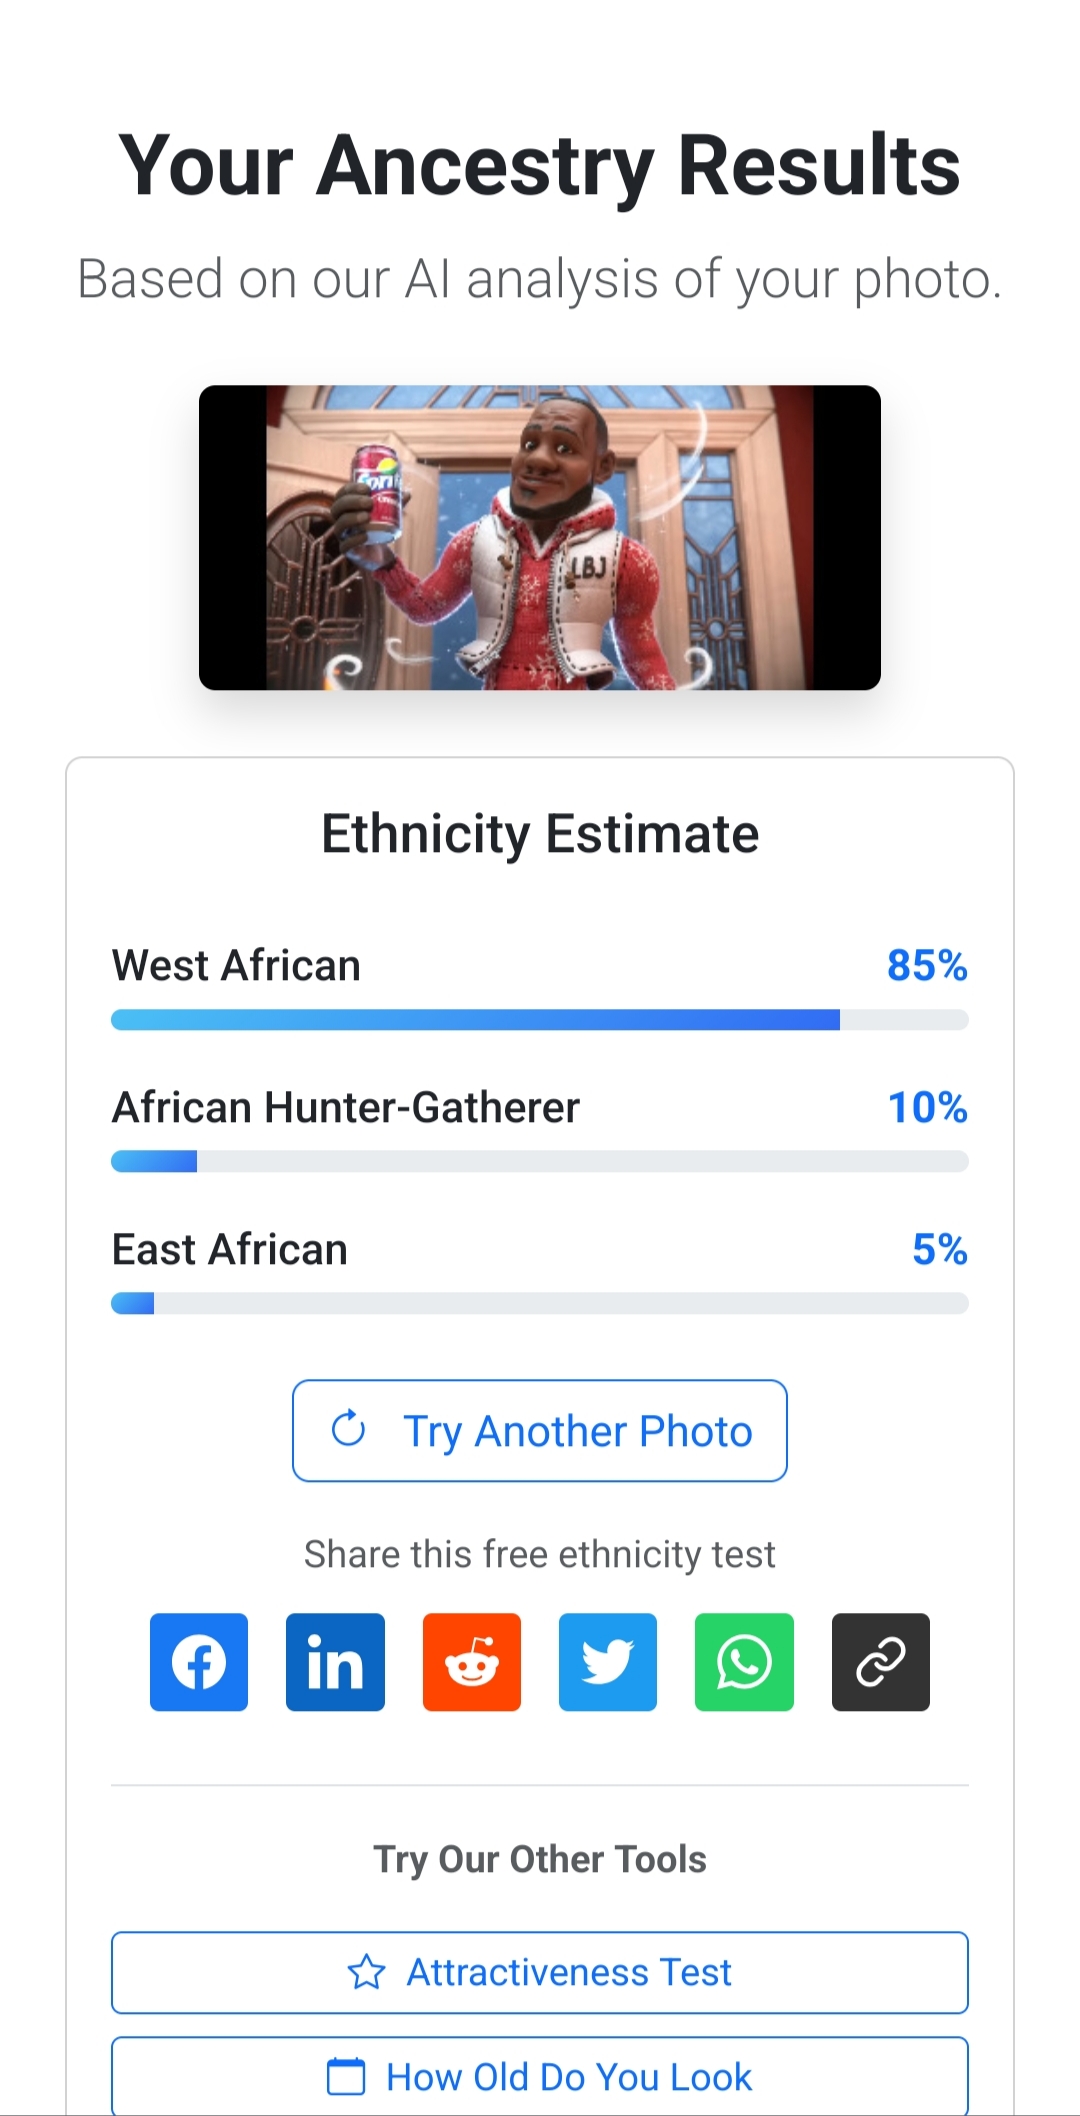Image resolution: width=1080 pixels, height=2116 pixels.
Task: Click the calendar icon beside How Old Do You Look
Action: point(346,2076)
